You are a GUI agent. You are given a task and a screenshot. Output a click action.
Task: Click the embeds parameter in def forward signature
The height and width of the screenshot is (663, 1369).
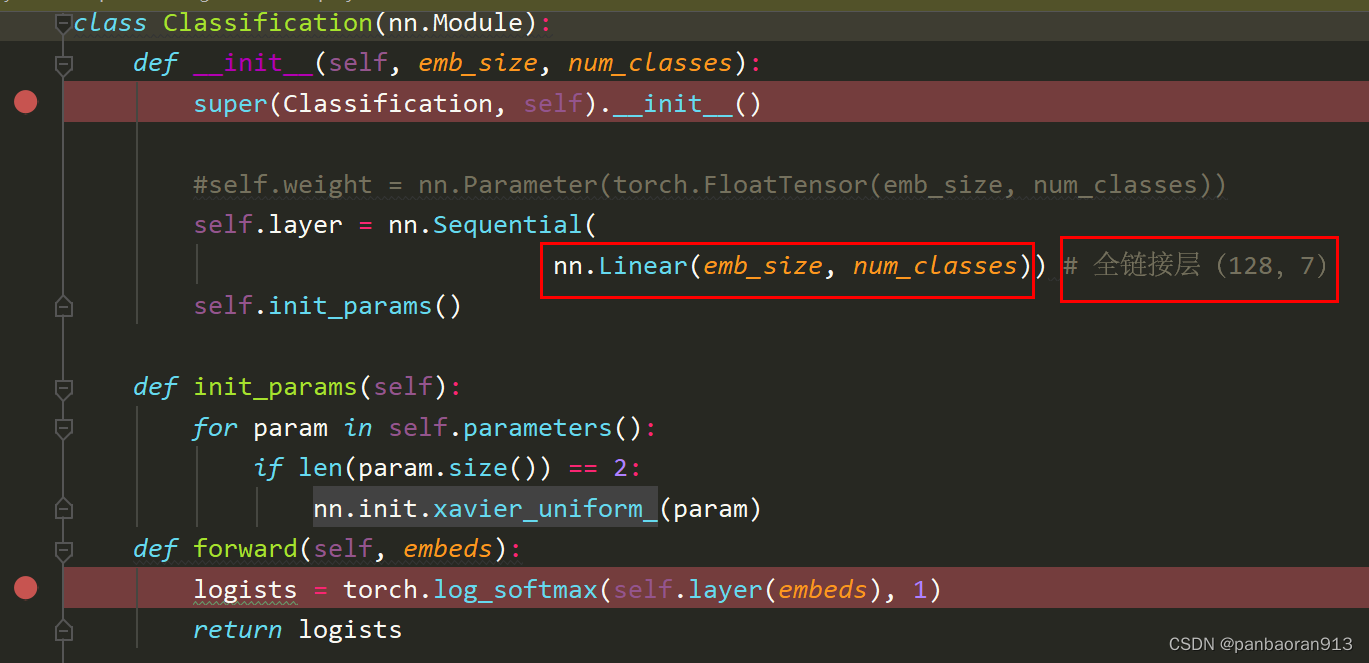pyautogui.click(x=448, y=548)
